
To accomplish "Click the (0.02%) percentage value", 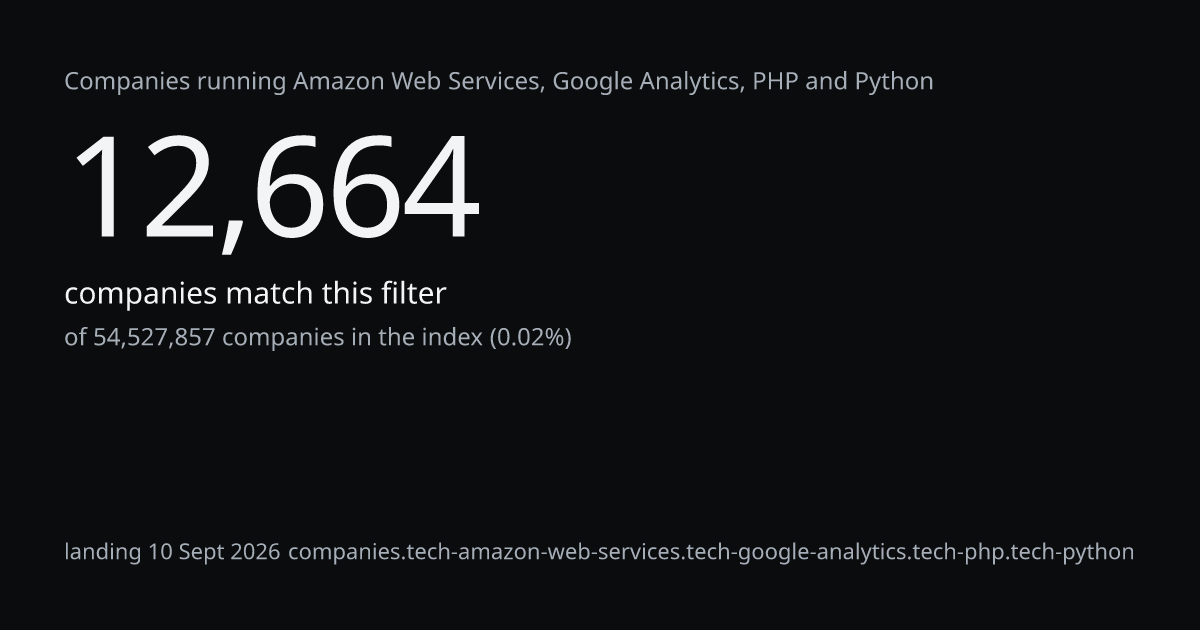I will (x=530, y=338).
